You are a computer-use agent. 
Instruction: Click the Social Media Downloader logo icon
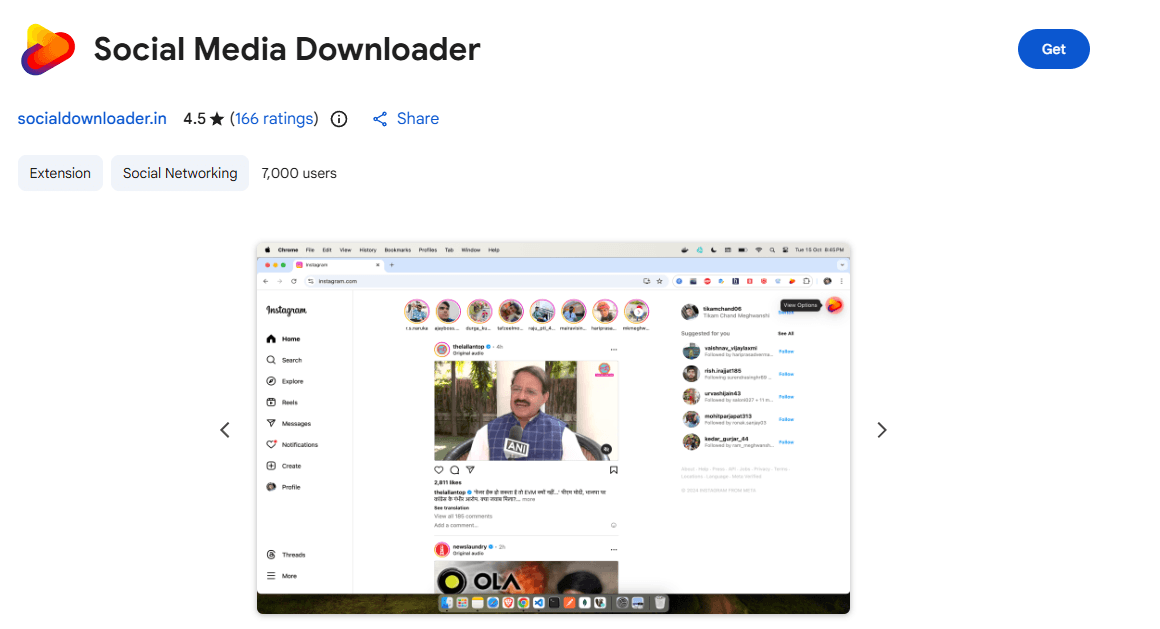(x=48, y=50)
